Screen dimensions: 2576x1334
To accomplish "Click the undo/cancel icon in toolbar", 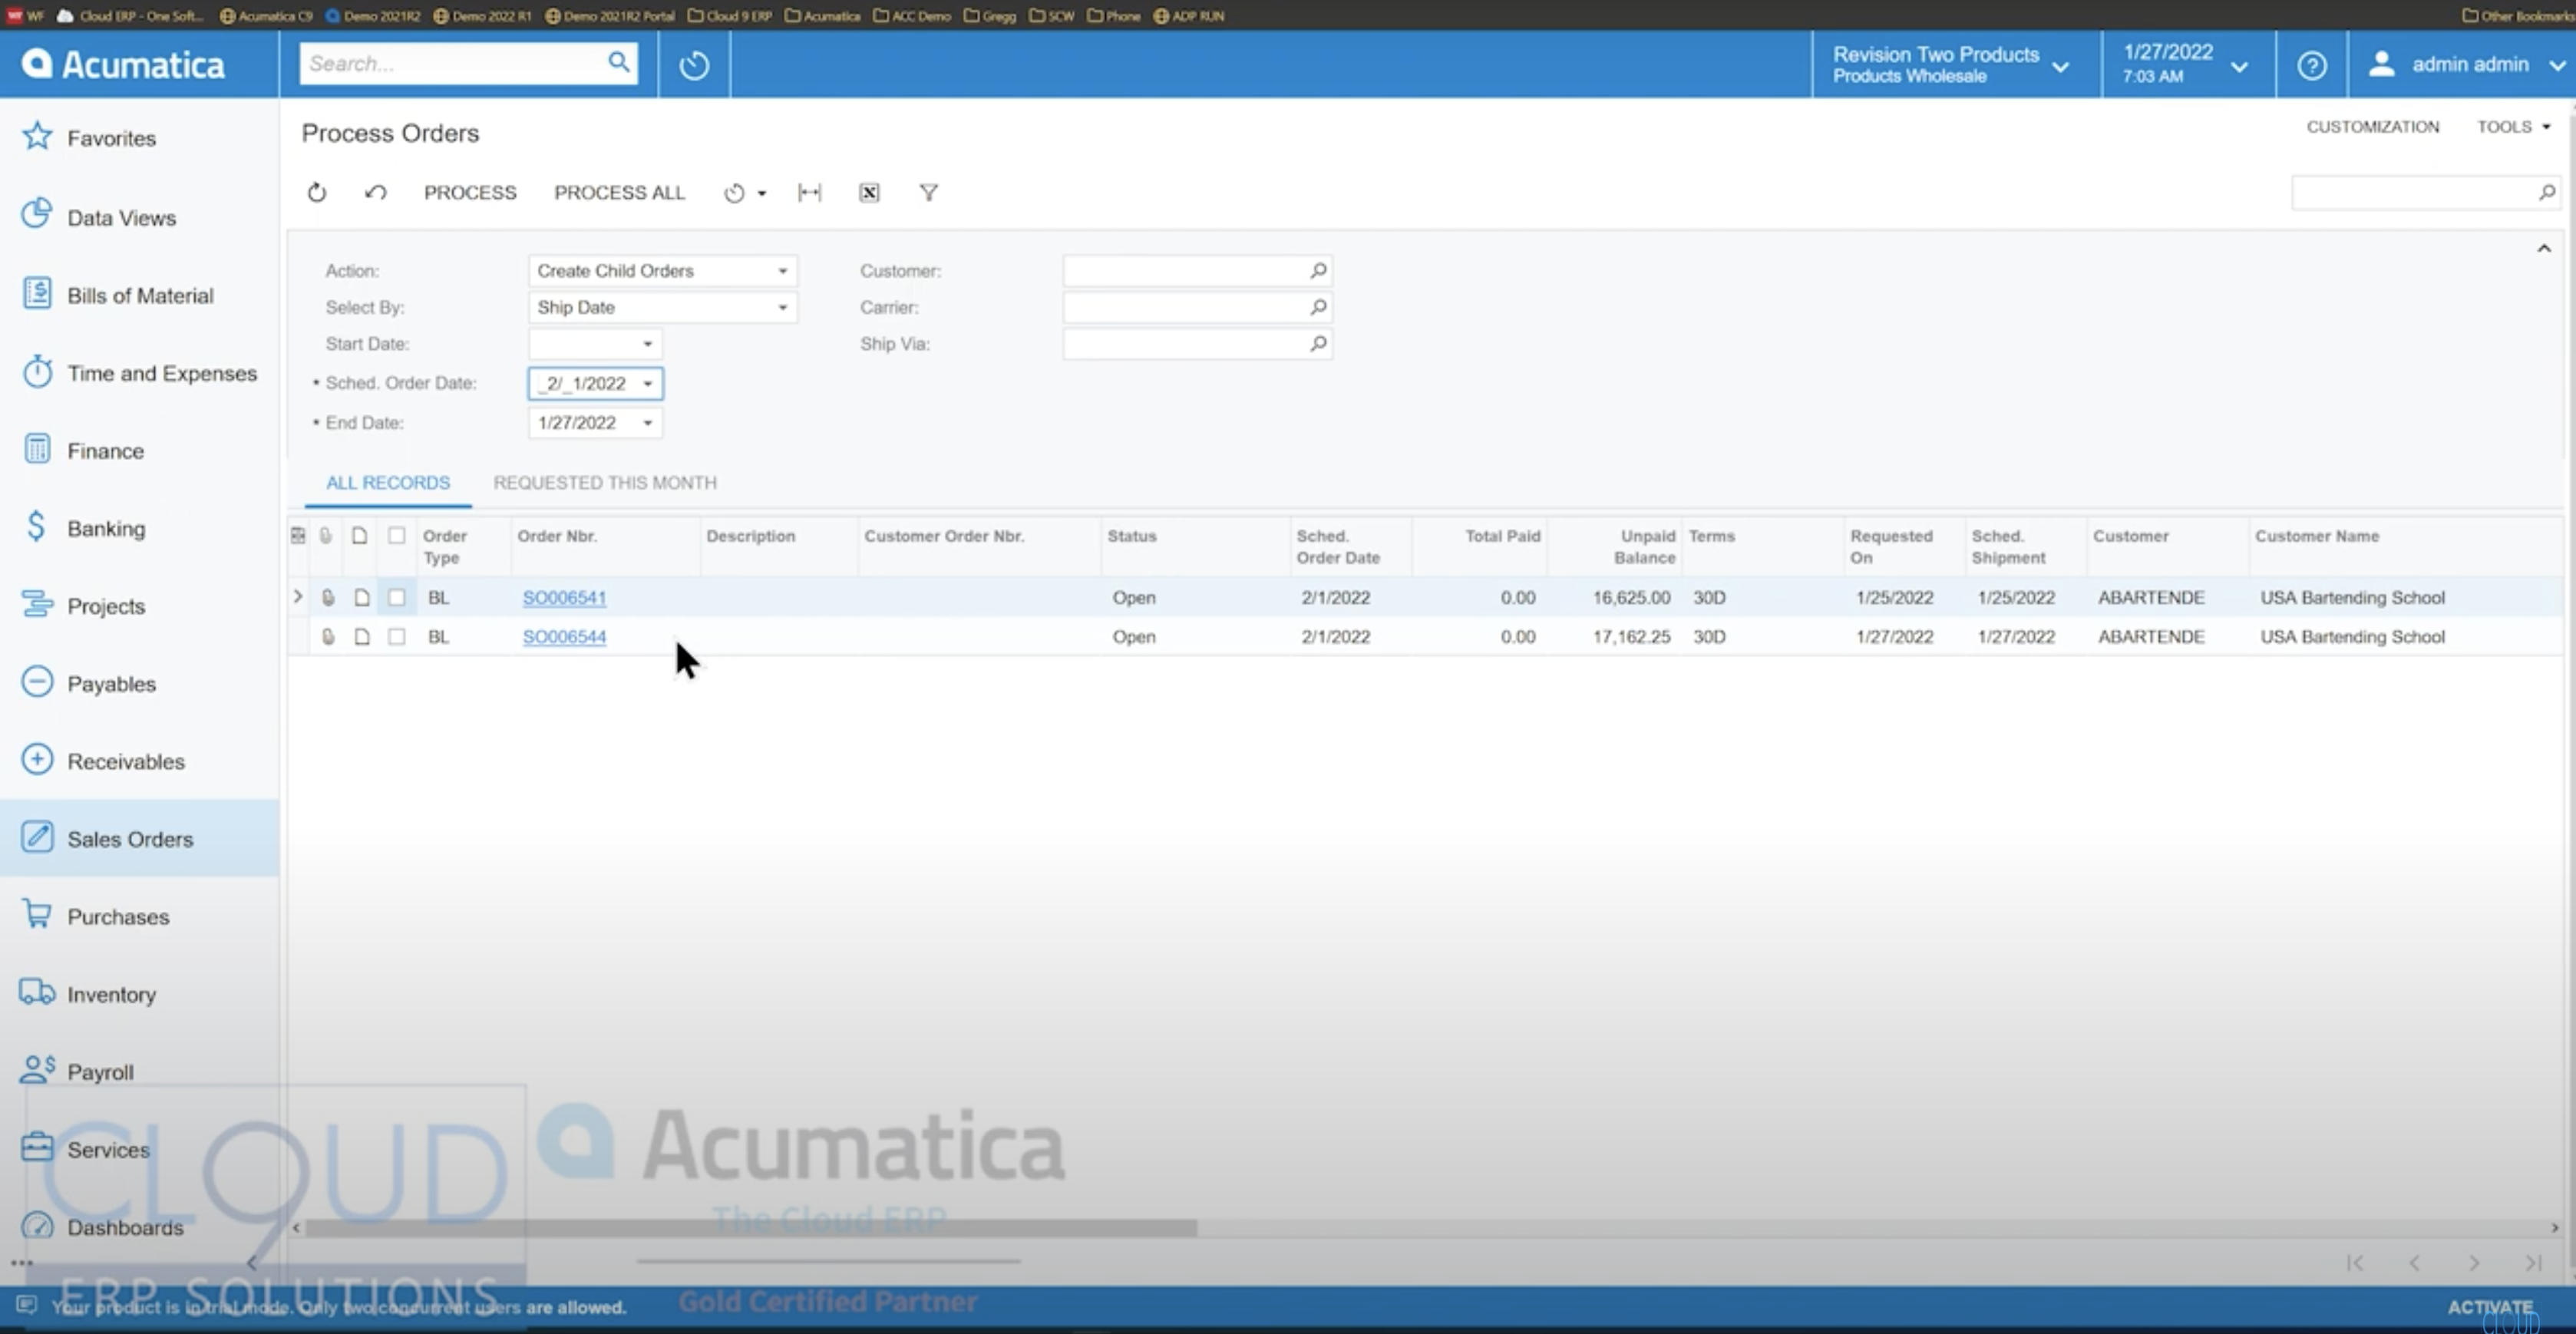I will [375, 192].
